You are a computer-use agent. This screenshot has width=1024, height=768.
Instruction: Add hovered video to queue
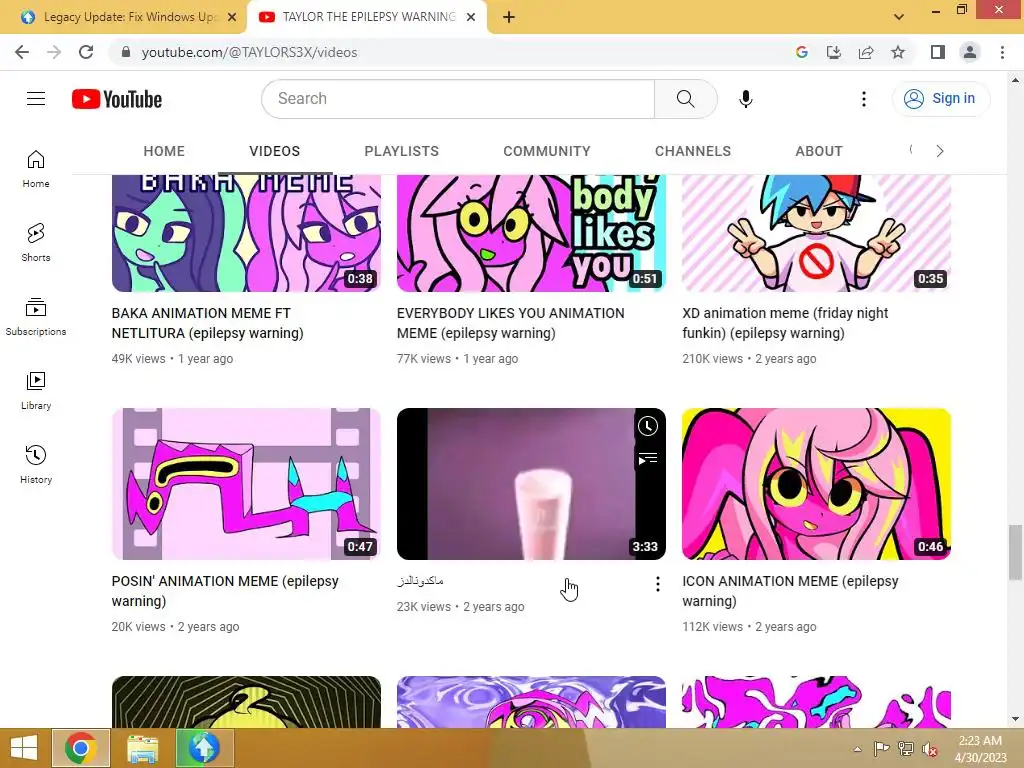[647, 460]
